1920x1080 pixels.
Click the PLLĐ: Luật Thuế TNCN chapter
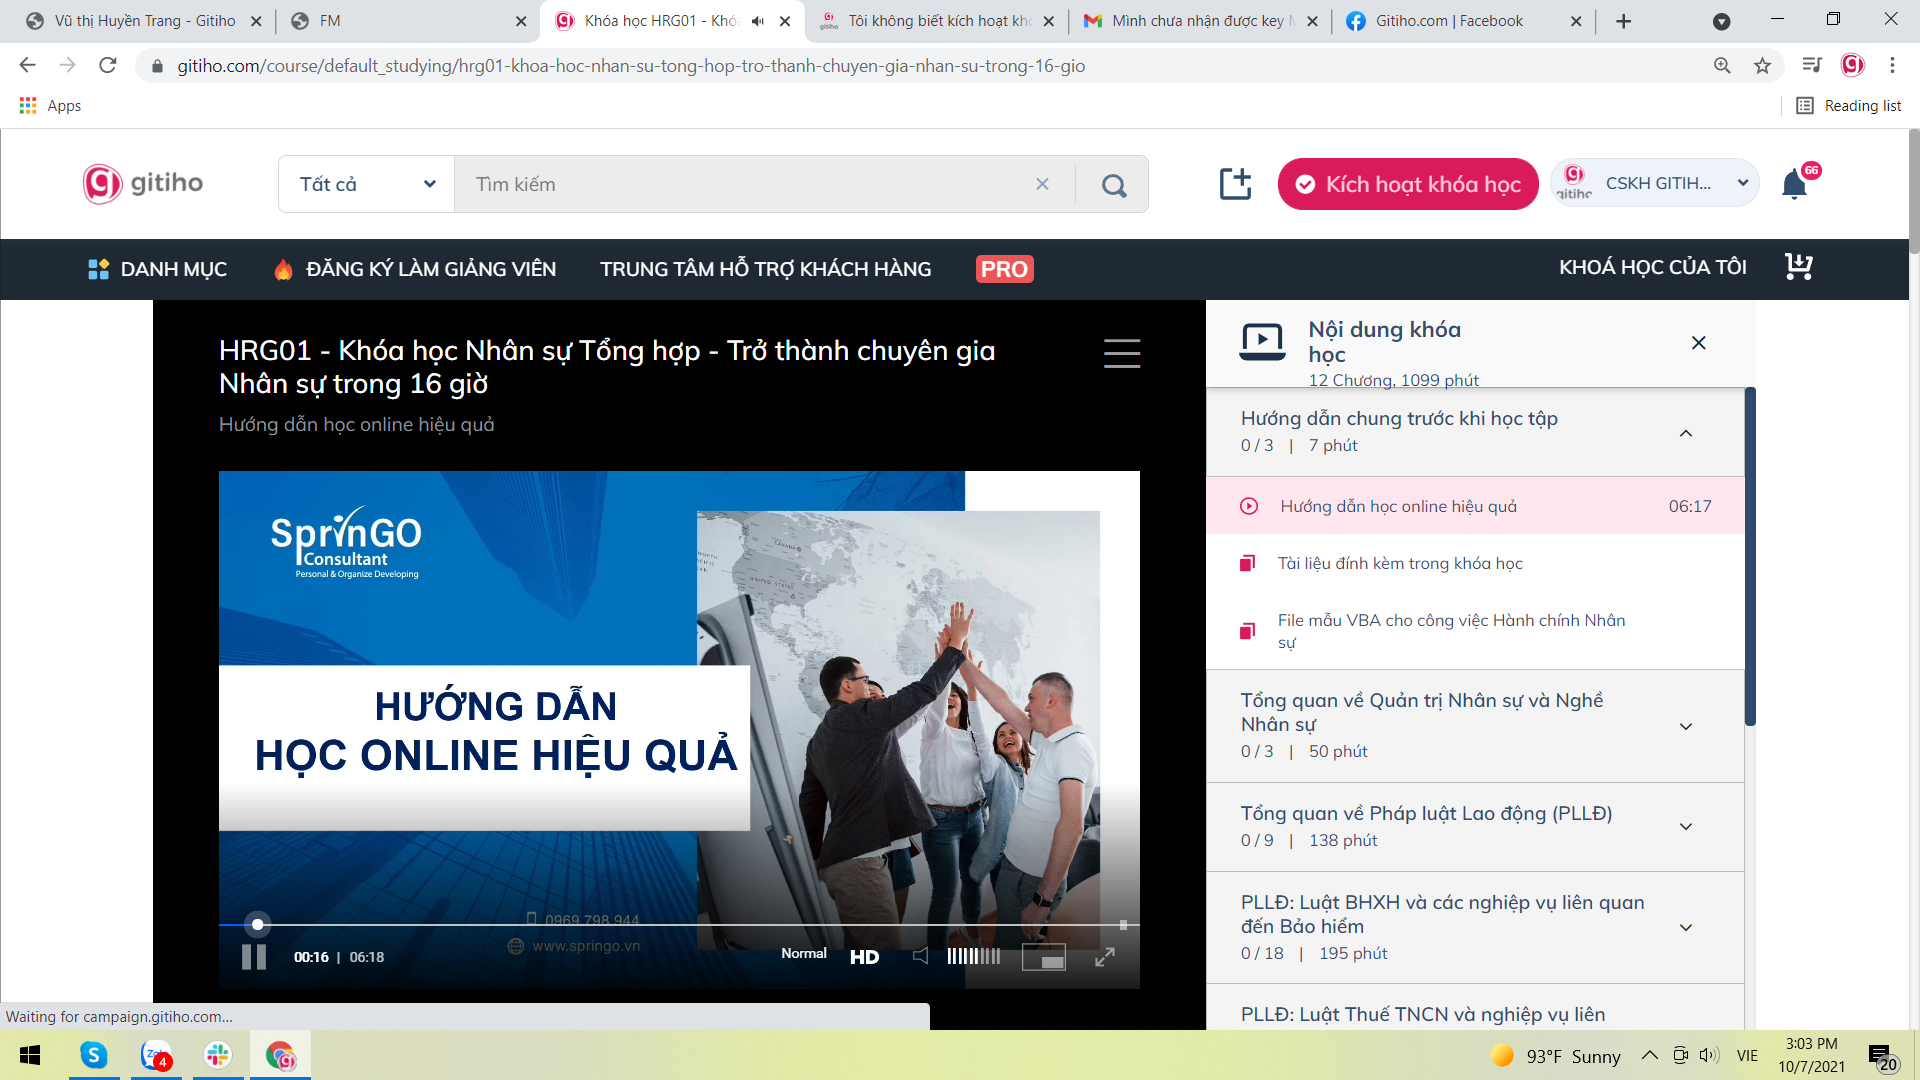[1475, 1008]
